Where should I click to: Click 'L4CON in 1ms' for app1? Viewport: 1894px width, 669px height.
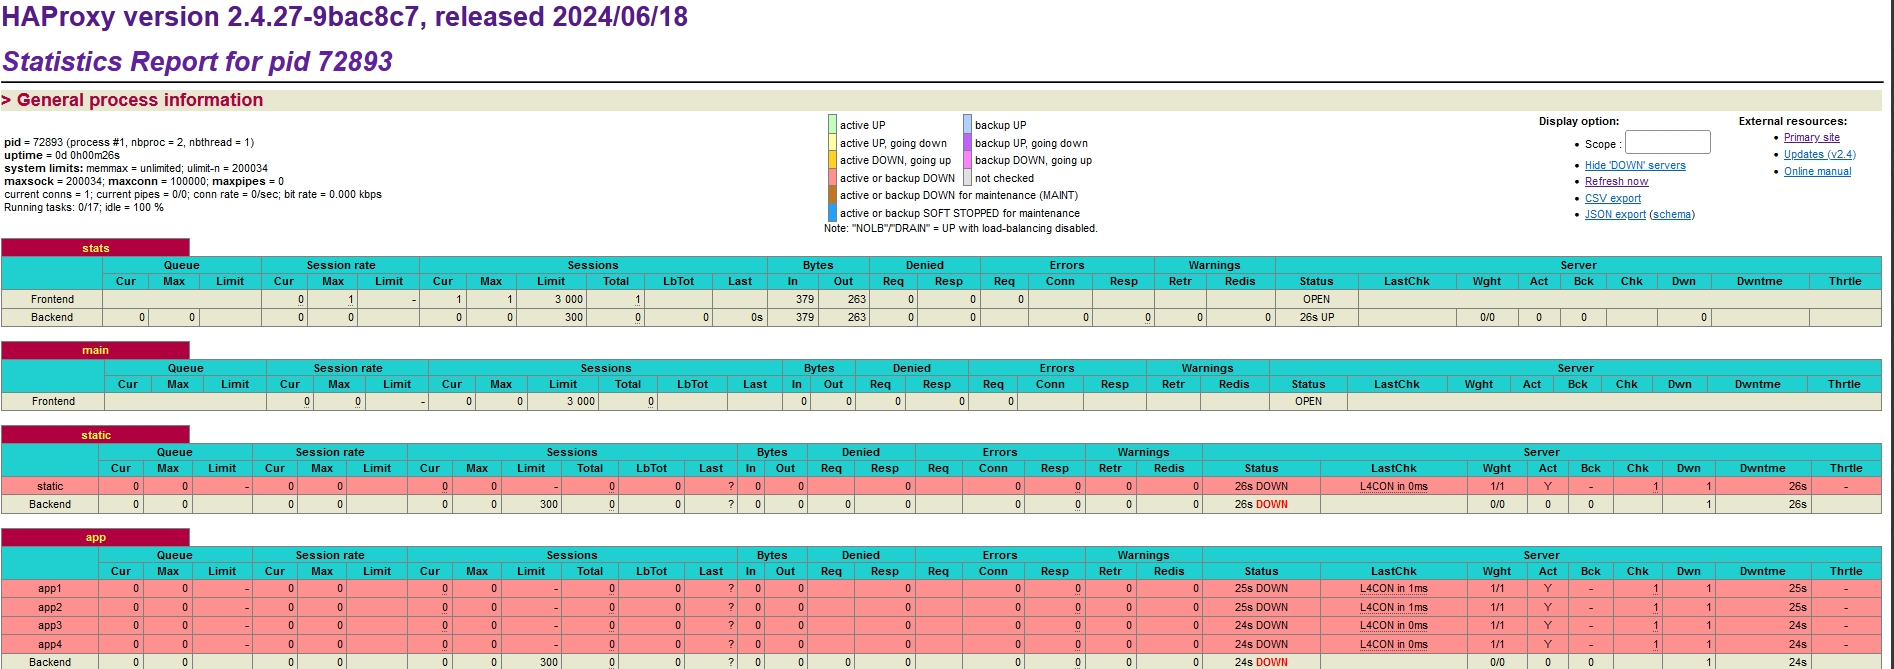[1393, 588]
